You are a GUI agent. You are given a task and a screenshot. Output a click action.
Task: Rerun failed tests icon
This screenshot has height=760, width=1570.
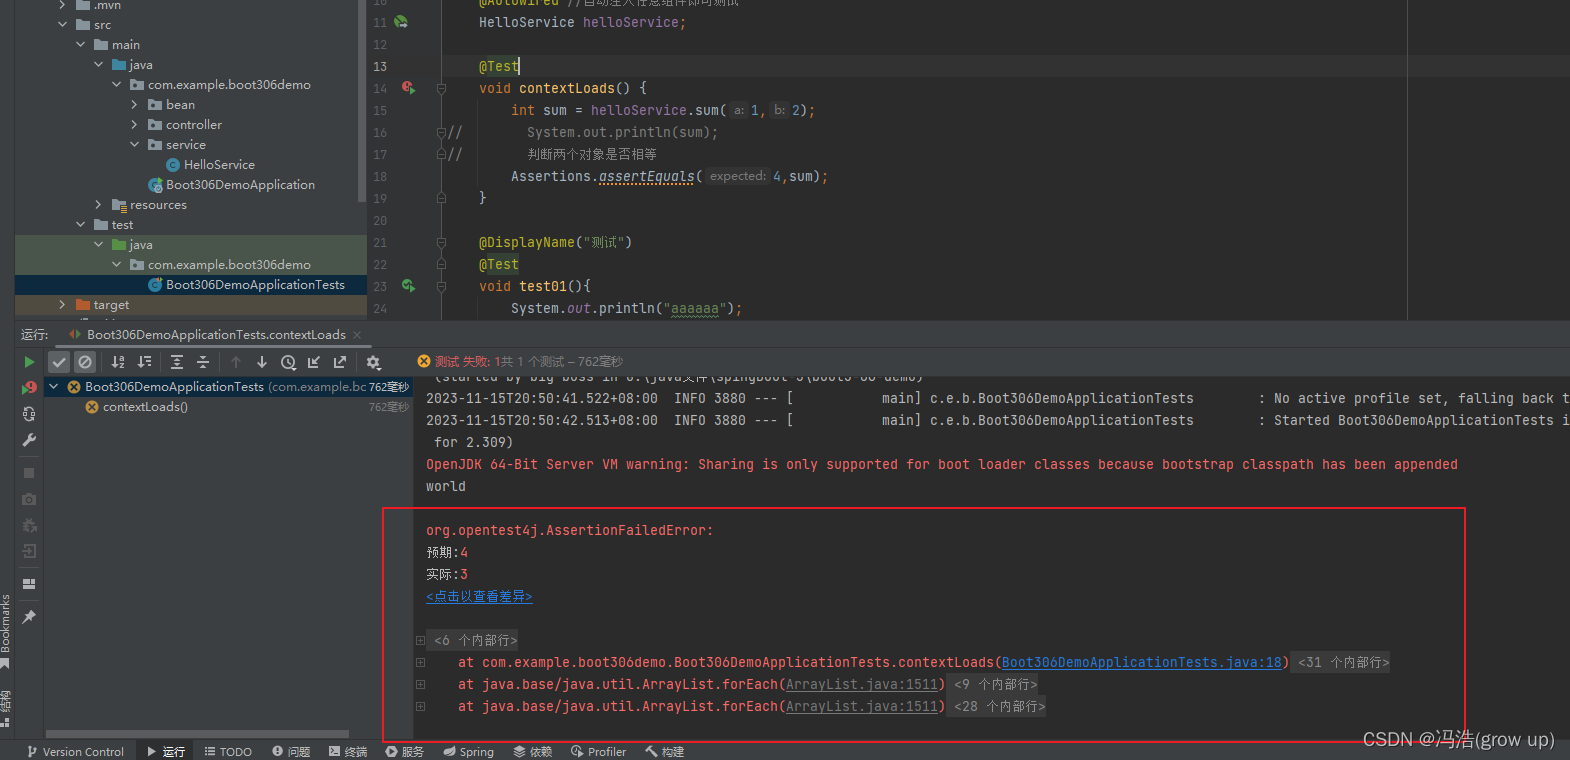click(x=29, y=387)
